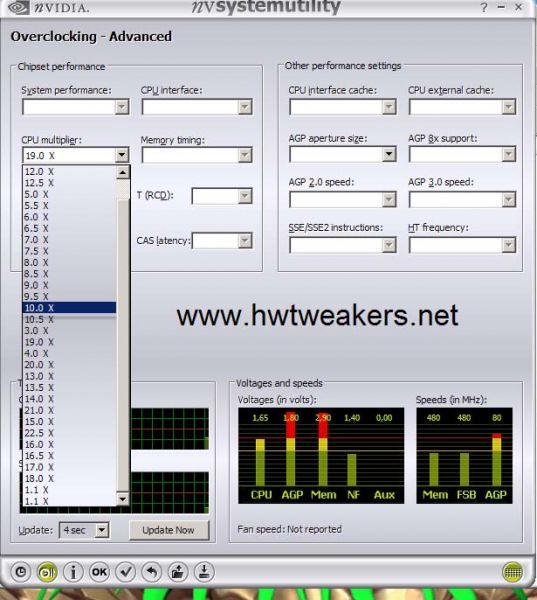Expand the AGP aperture size dropdown
The image size is (537, 600).
point(389,154)
